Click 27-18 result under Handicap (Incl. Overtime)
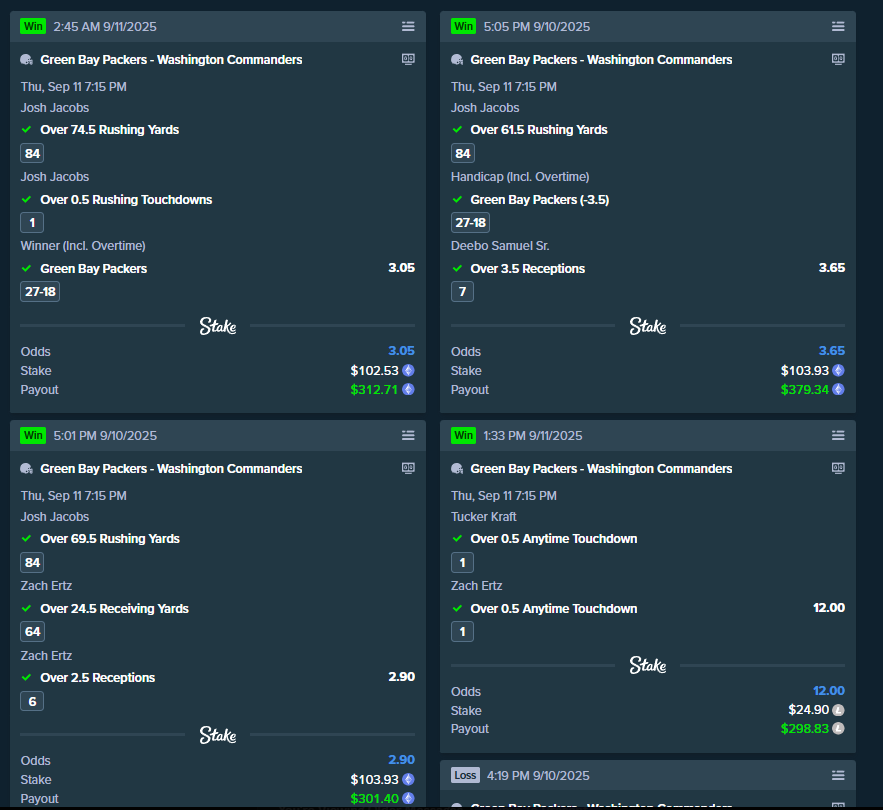Image resolution: width=883 pixels, height=810 pixels. coord(470,222)
